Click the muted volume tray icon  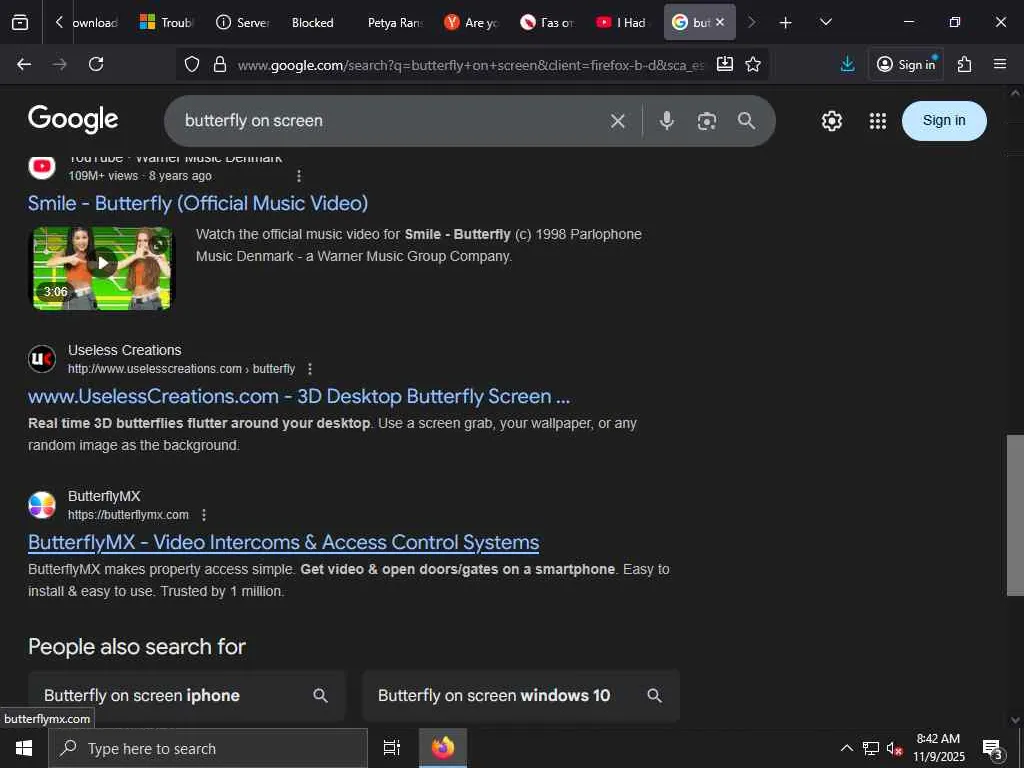click(x=894, y=748)
